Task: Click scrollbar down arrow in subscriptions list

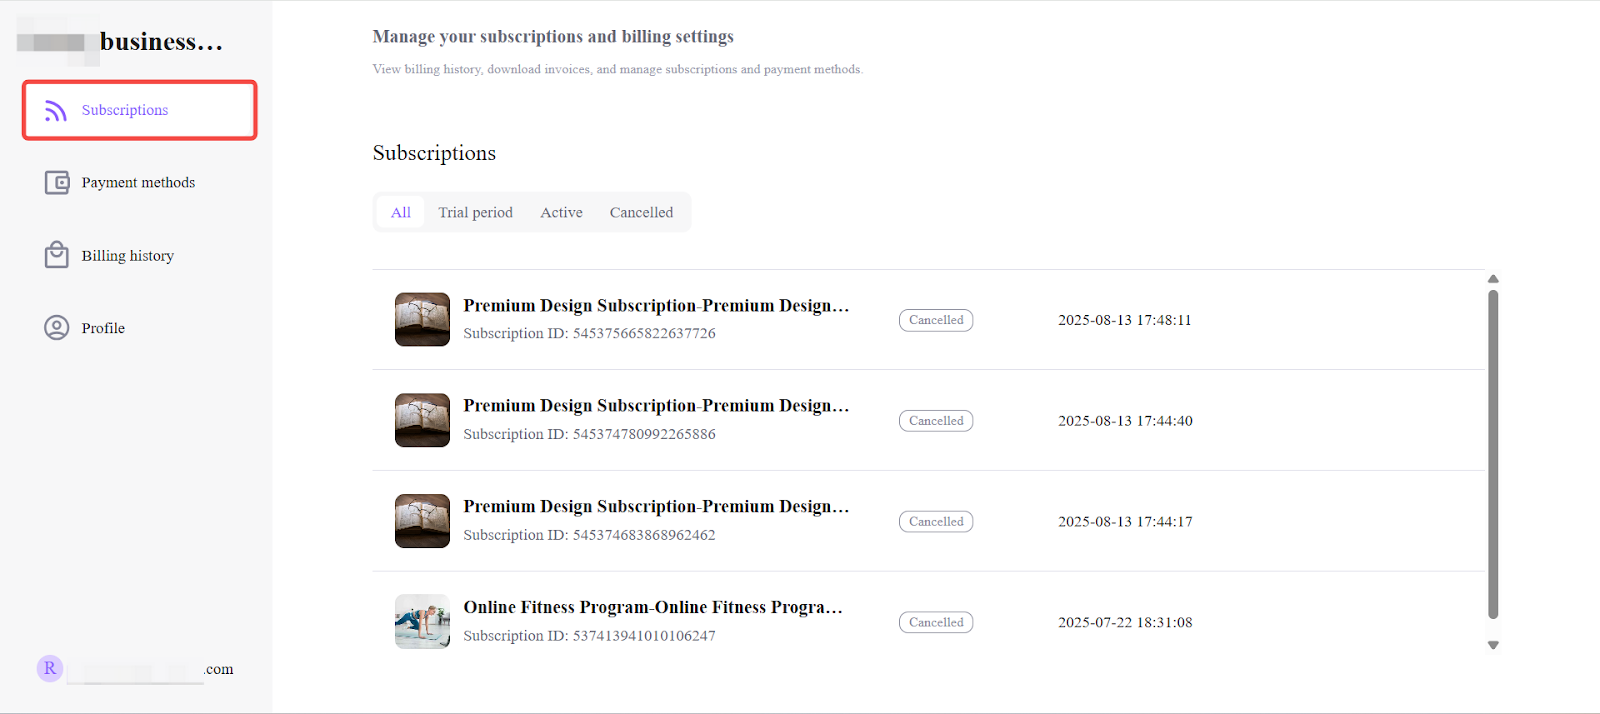Action: [1493, 645]
